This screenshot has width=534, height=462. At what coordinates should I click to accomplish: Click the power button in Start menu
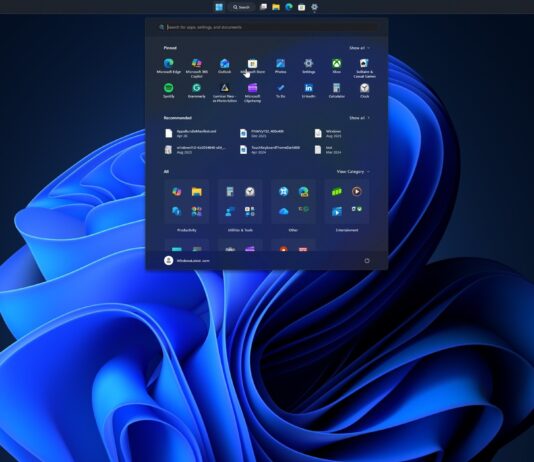[x=367, y=260]
